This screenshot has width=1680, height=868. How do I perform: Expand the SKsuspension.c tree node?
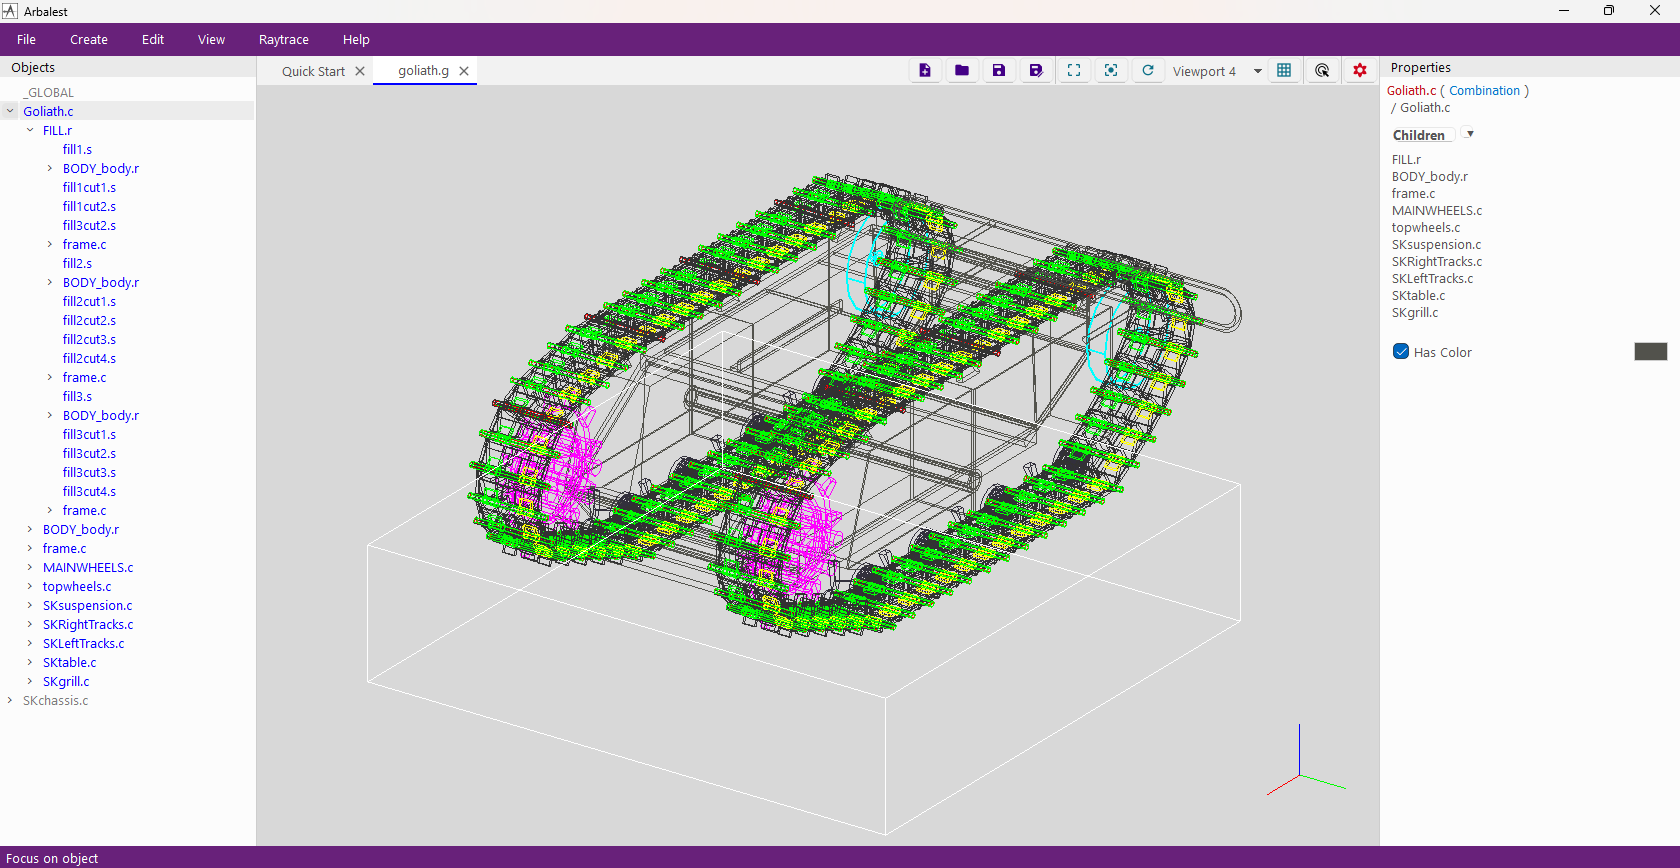click(x=30, y=605)
